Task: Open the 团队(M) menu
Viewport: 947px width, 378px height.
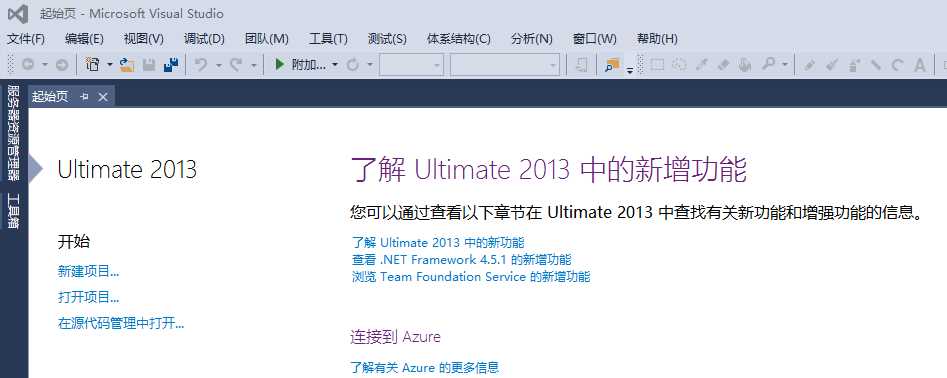Action: tap(266, 39)
